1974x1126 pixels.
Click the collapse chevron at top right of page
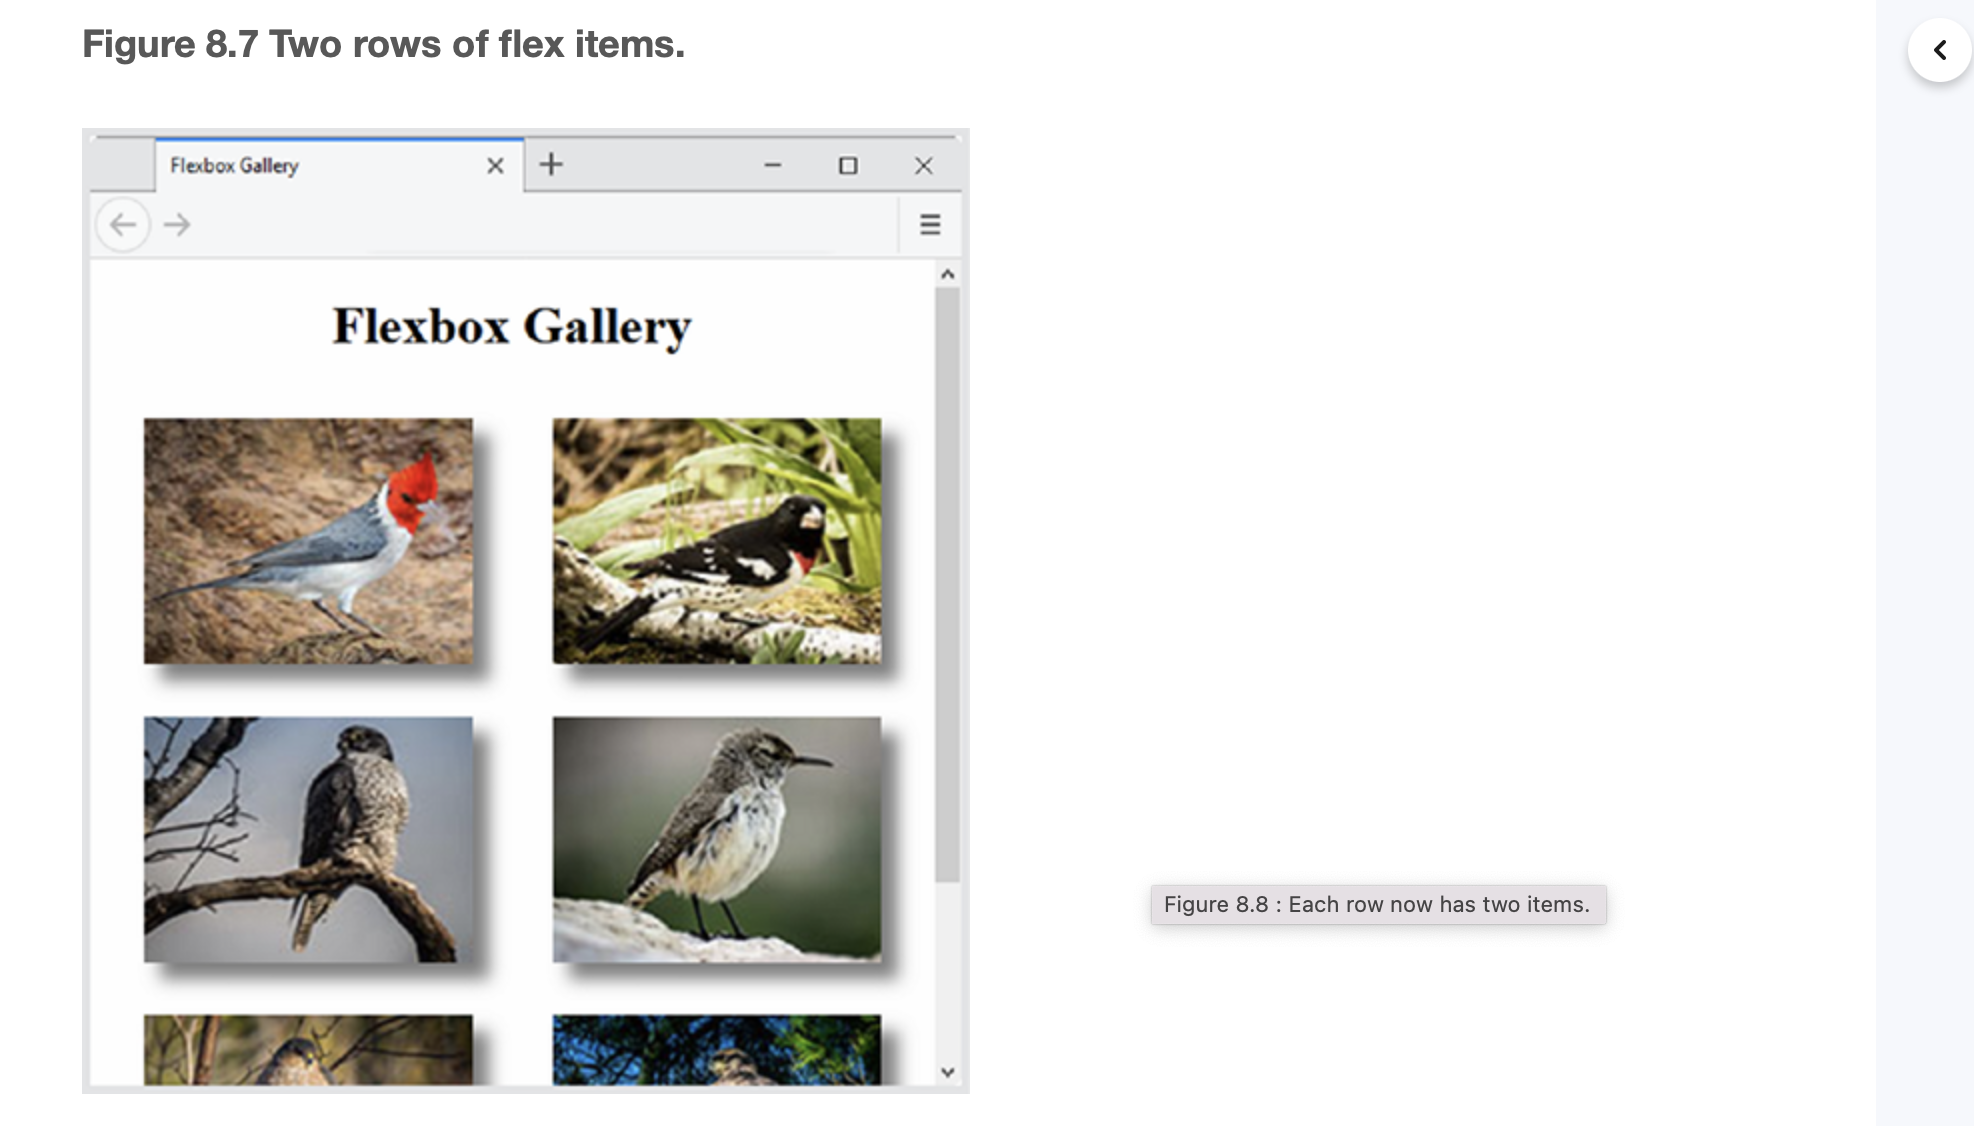pos(1939,48)
